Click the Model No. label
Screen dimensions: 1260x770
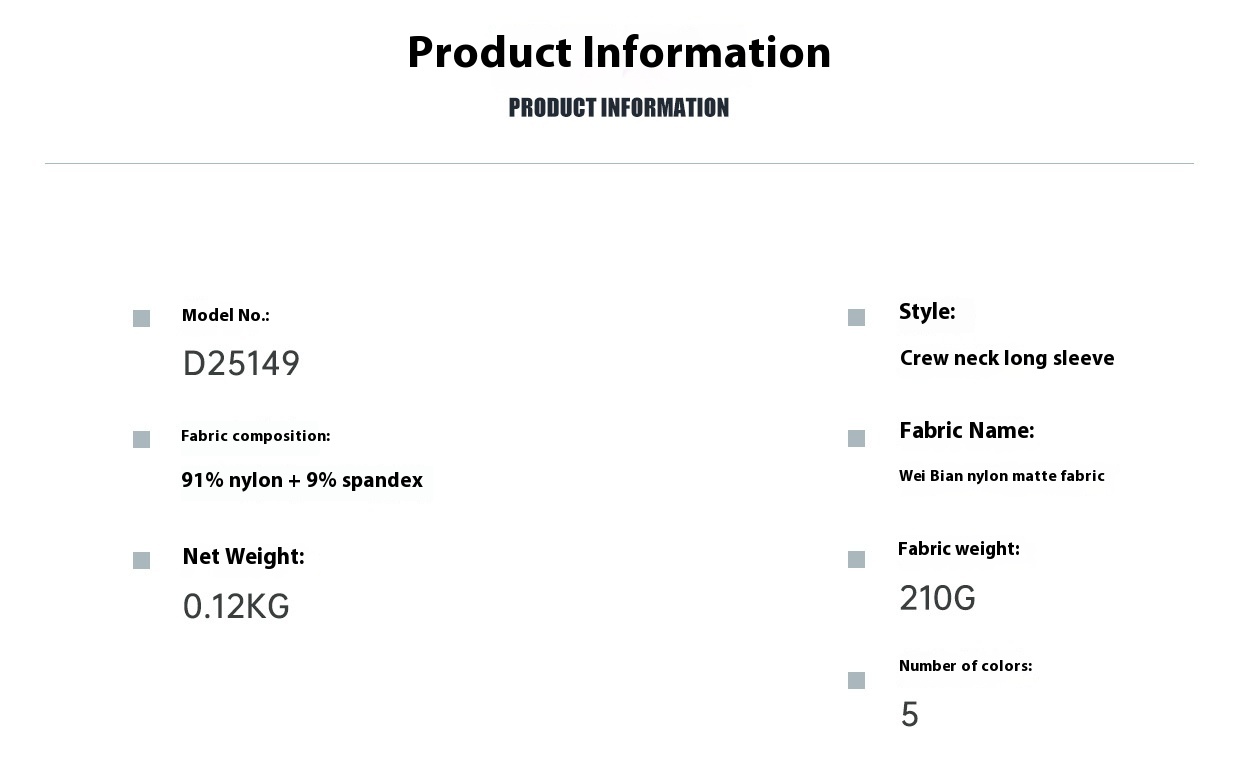click(226, 316)
